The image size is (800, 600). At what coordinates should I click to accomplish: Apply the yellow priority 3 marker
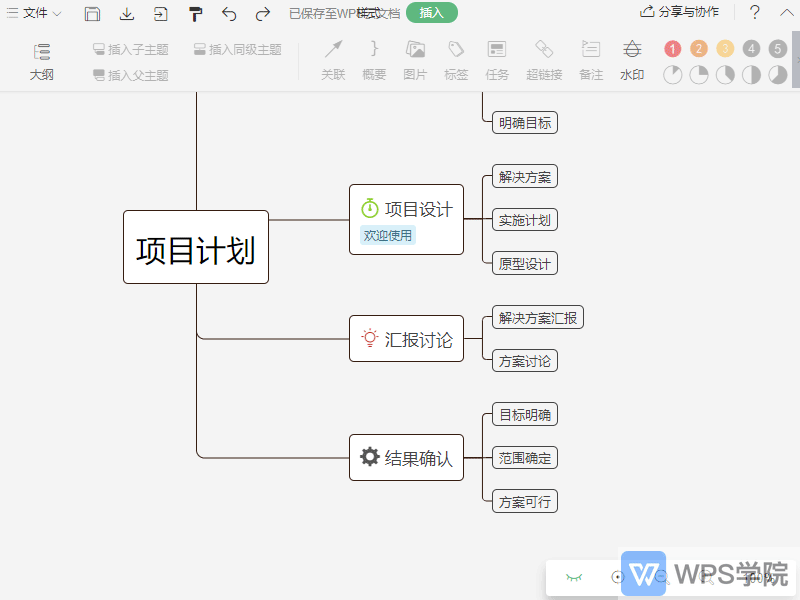tap(725, 49)
